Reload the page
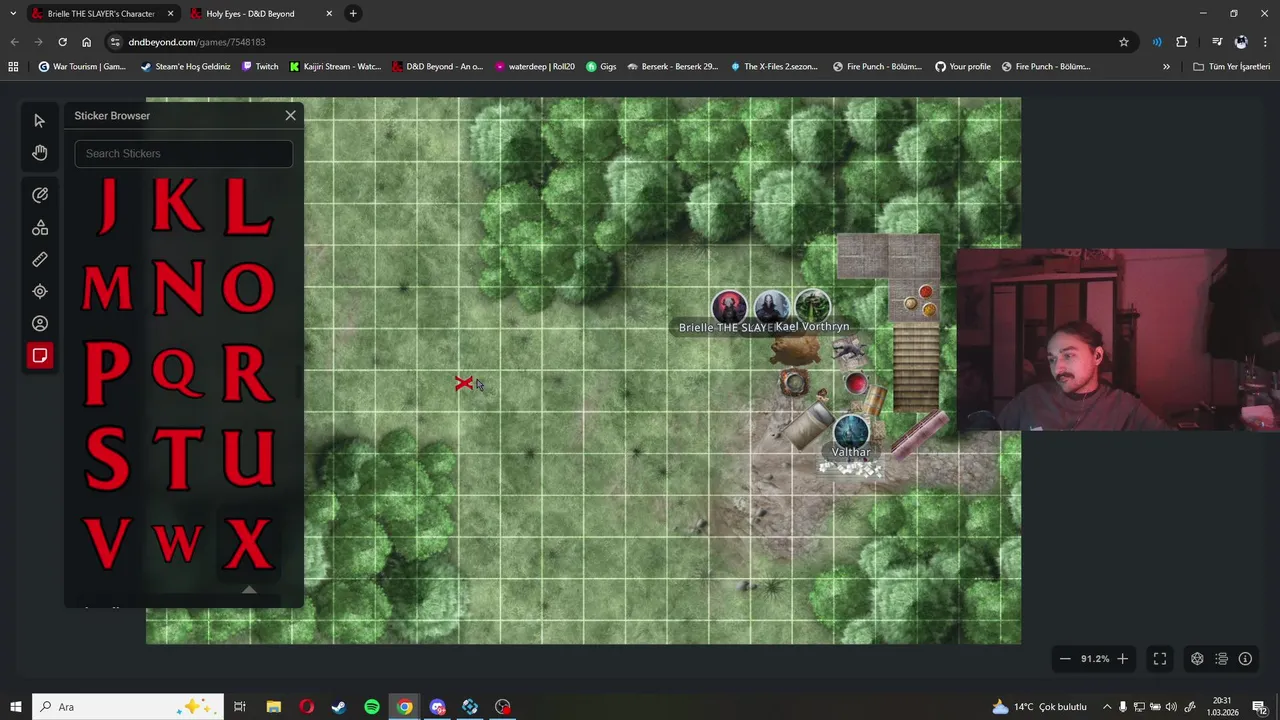The width and height of the screenshot is (1280, 720). [62, 42]
